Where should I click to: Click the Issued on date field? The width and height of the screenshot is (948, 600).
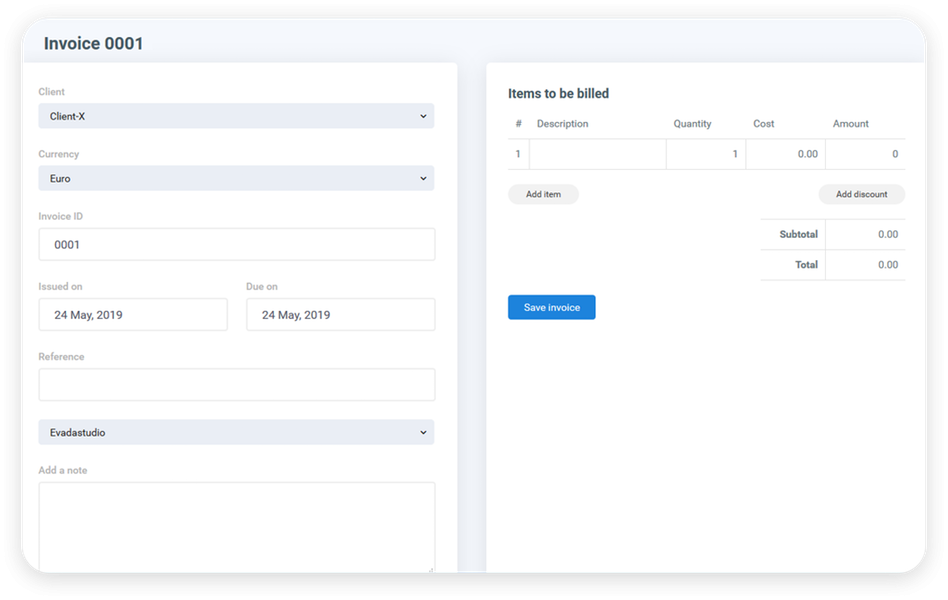[x=133, y=314]
